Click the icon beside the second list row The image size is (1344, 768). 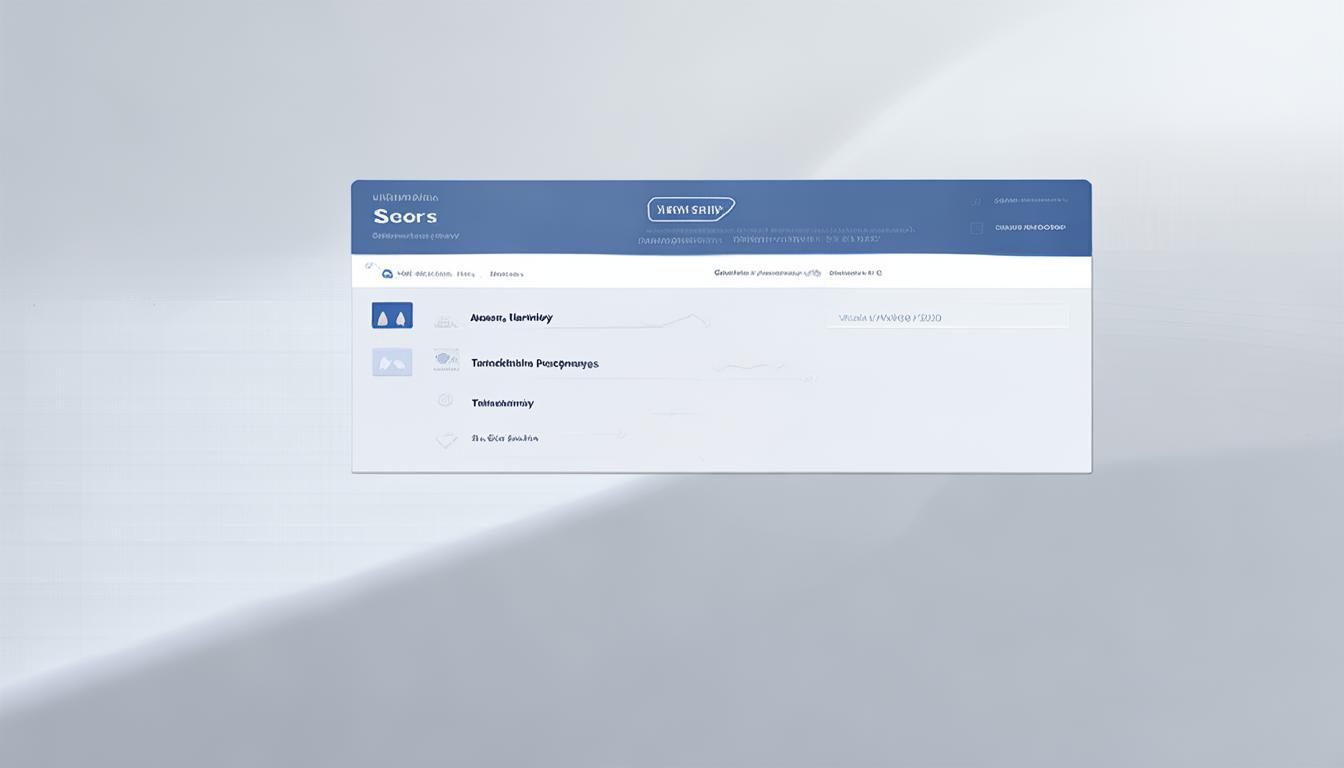446,361
